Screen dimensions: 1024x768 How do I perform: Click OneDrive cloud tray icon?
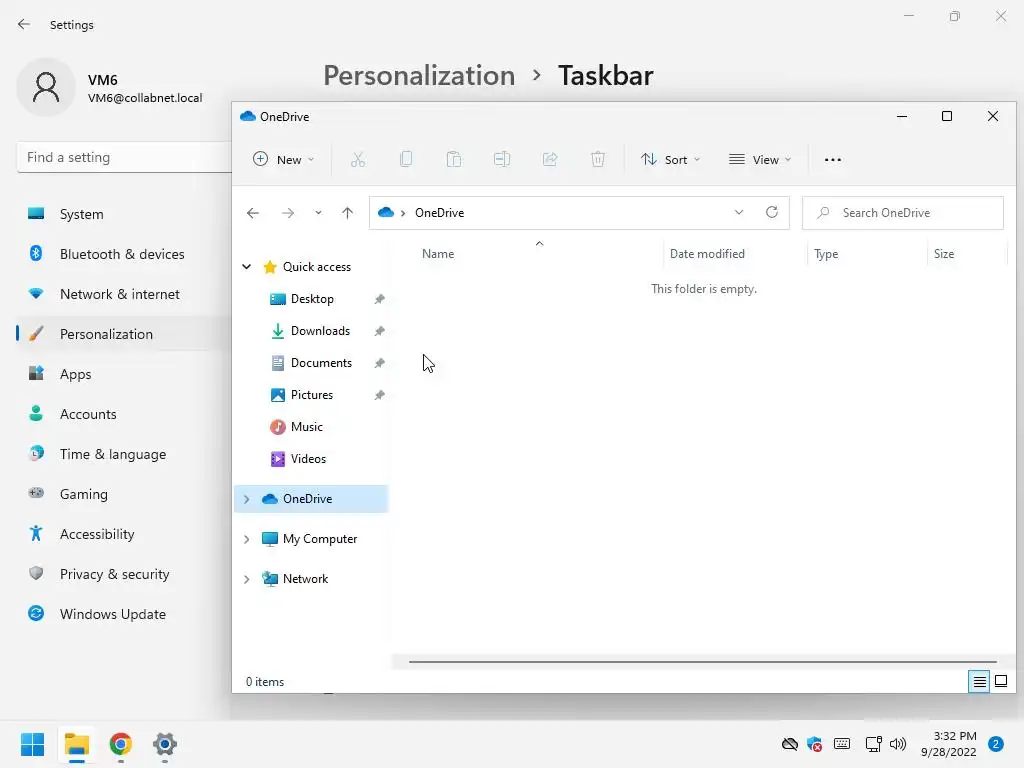pos(790,744)
